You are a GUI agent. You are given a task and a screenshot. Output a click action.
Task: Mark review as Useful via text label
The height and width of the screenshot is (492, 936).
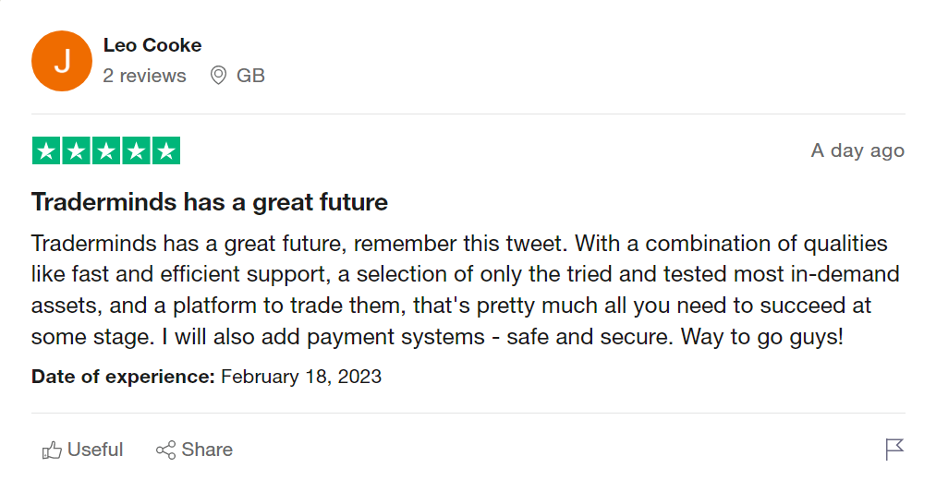tap(95, 450)
